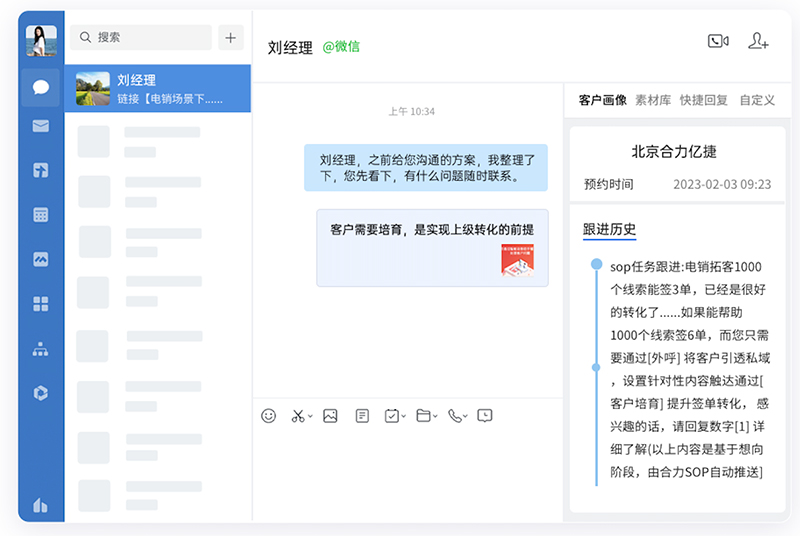Click the notes document toolbar icon
This screenshot has width=800, height=536.
362,415
